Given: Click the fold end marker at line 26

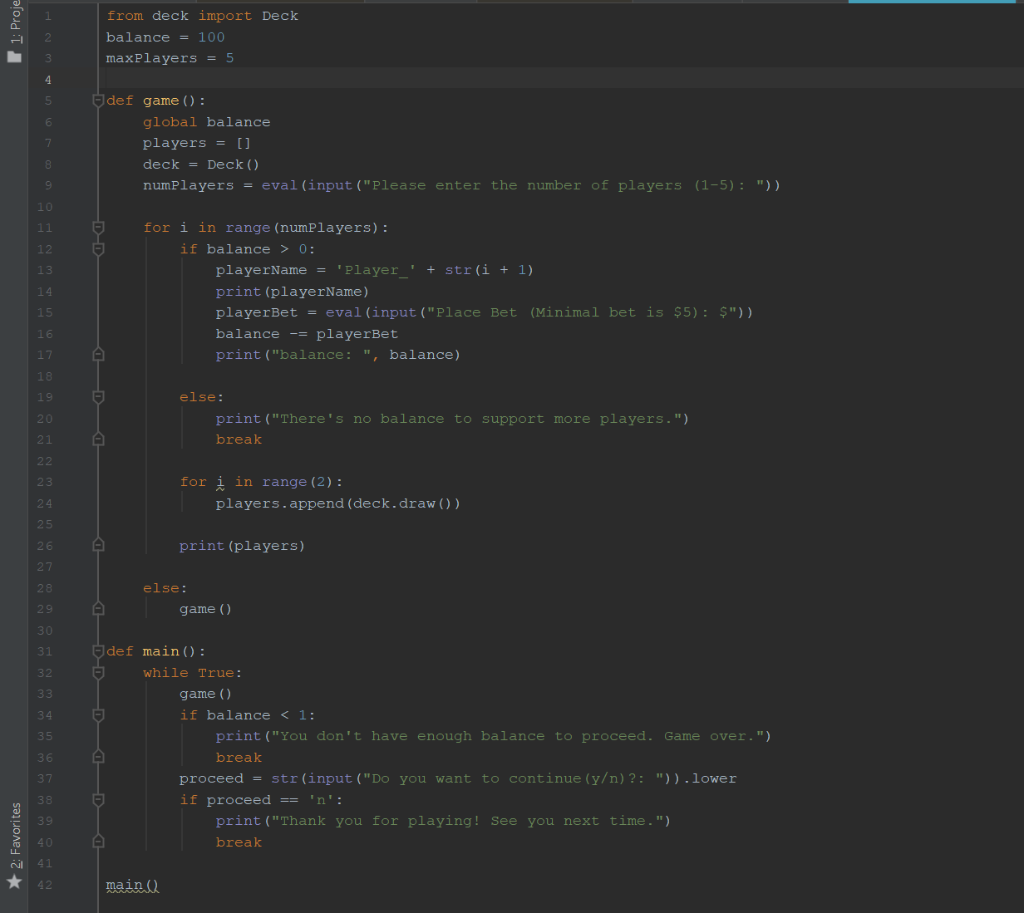Looking at the screenshot, I should (99, 545).
